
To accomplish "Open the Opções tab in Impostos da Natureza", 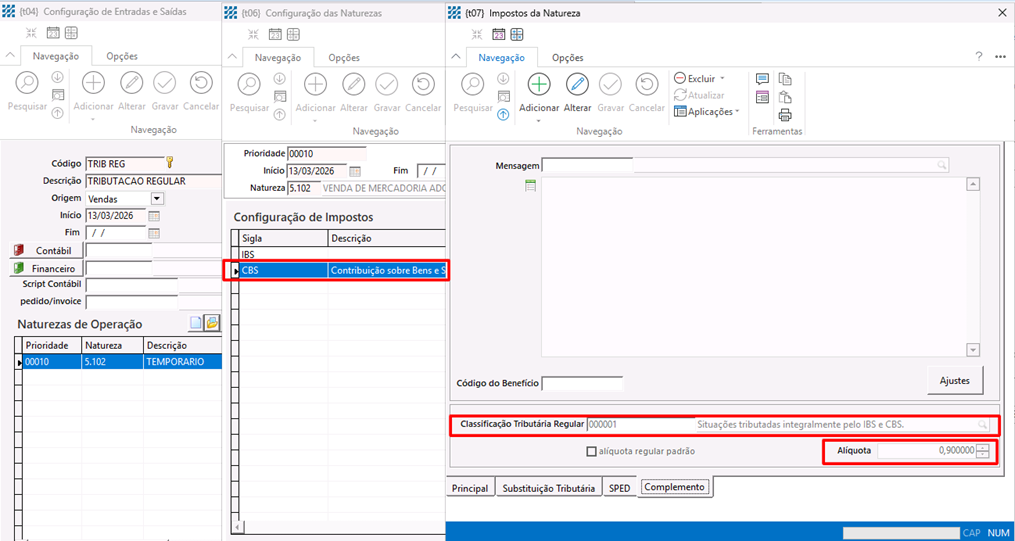I will pos(567,58).
